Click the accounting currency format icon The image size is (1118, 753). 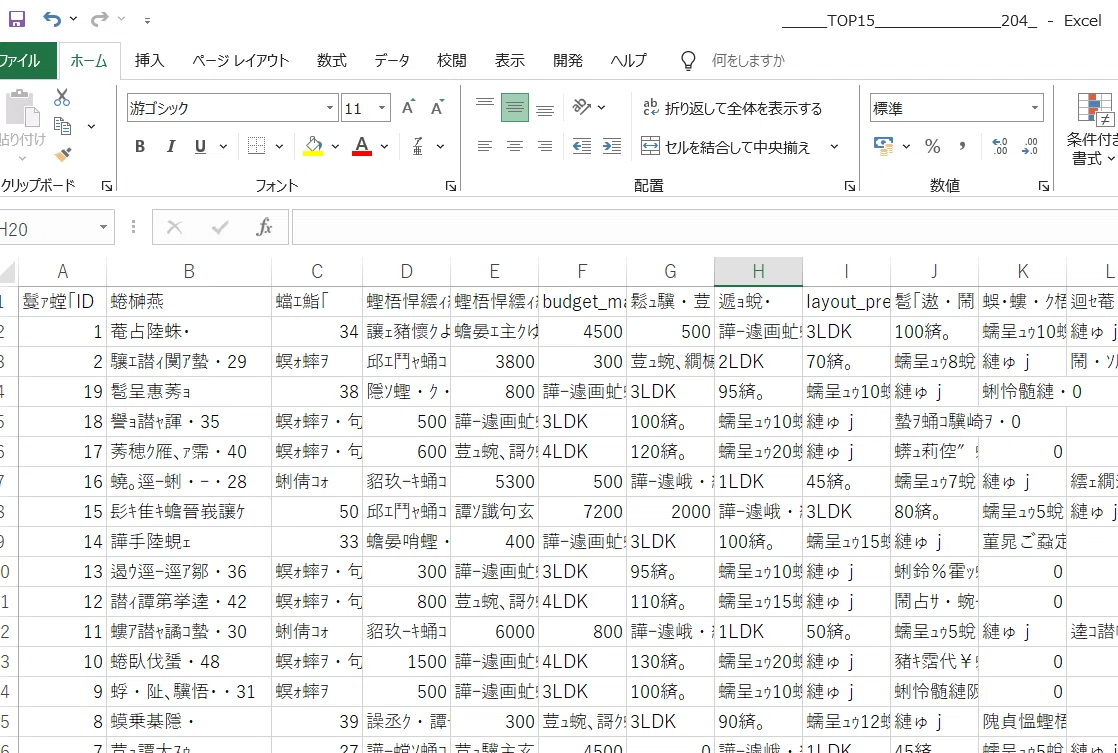click(883, 146)
